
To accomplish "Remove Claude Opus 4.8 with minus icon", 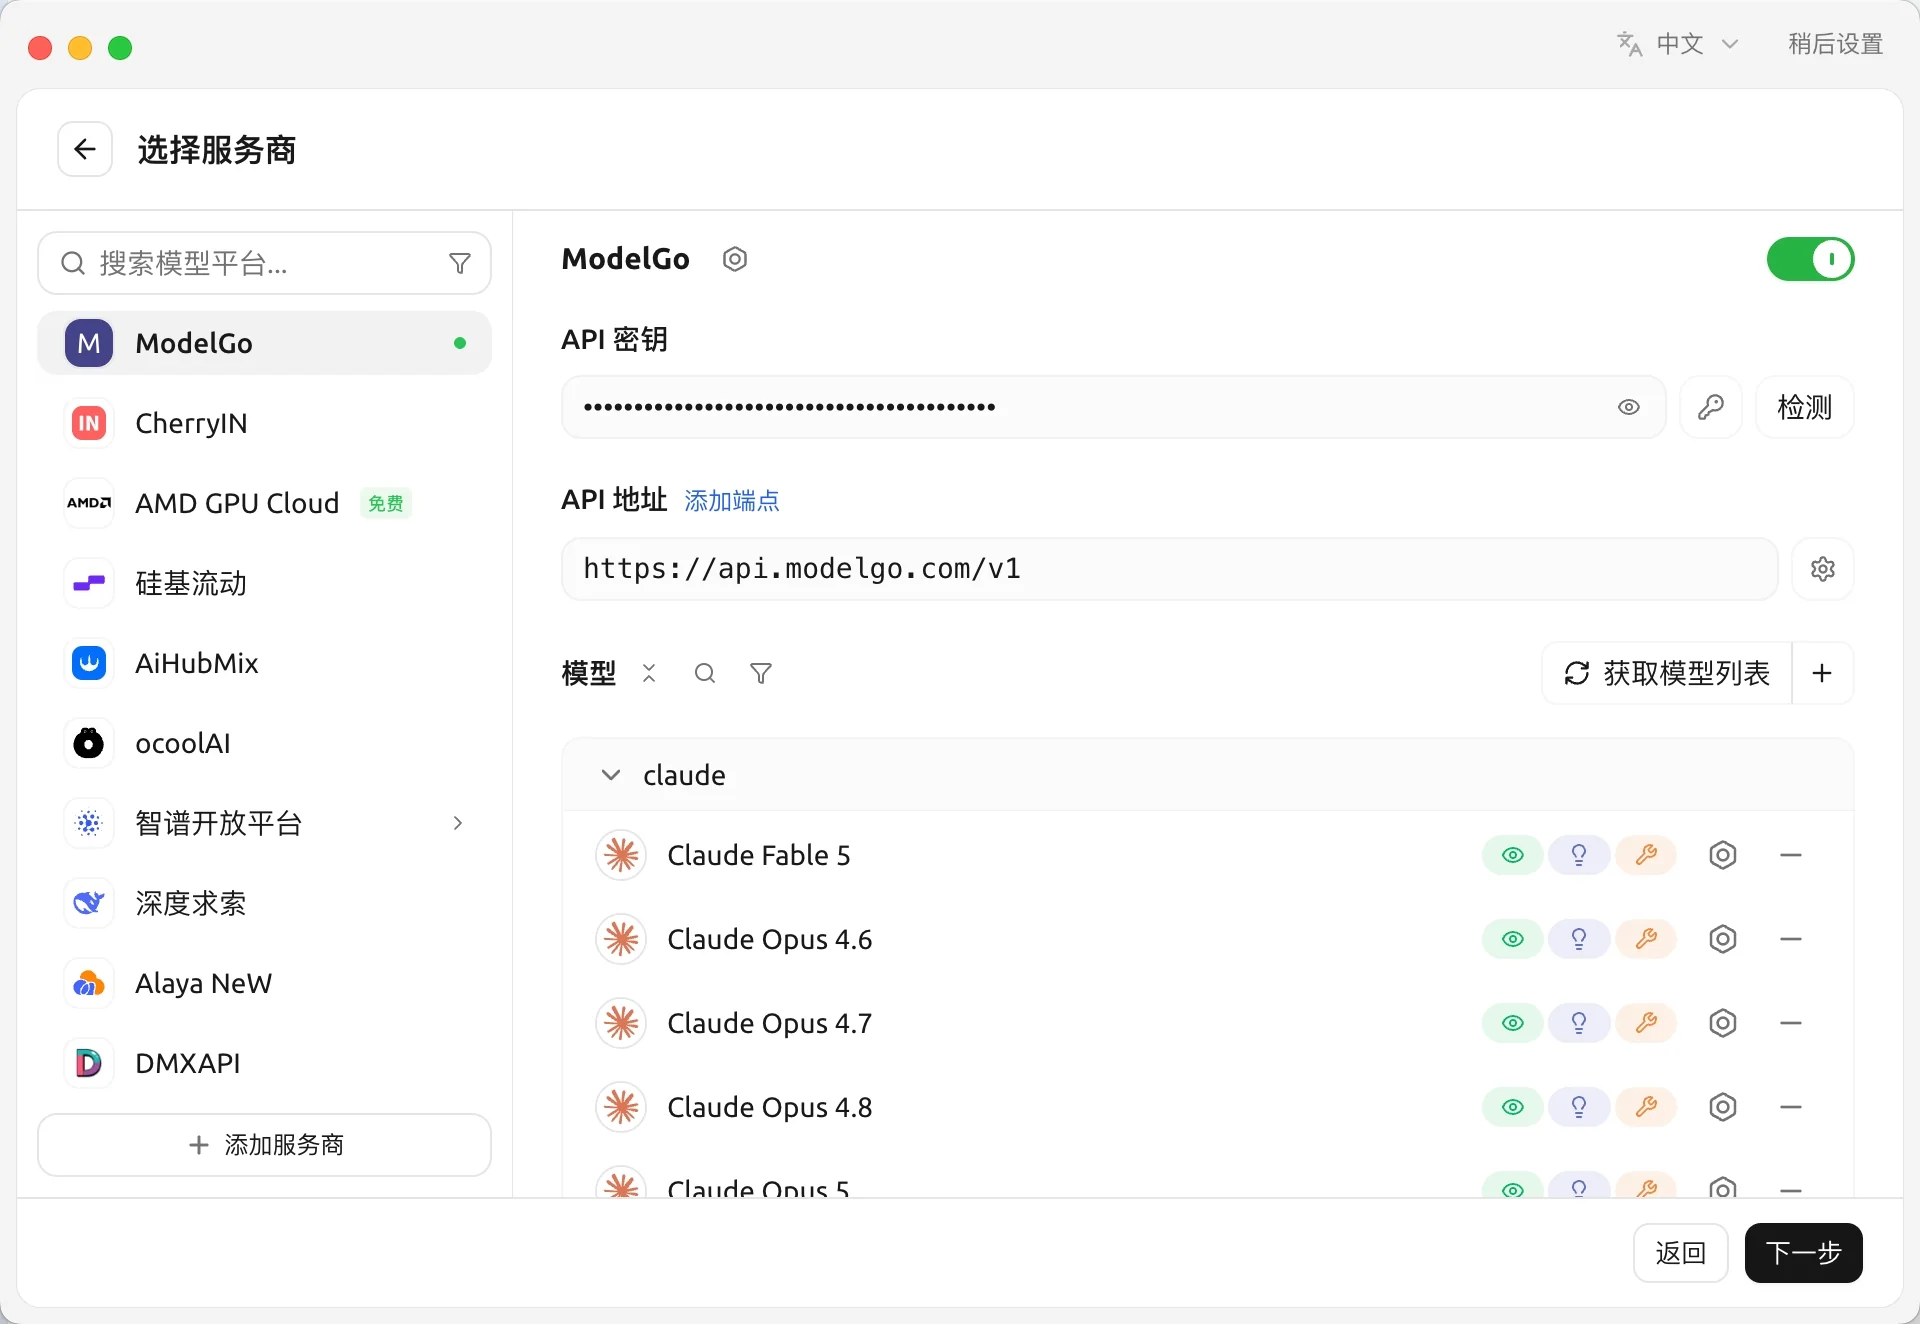I will pyautogui.click(x=1791, y=1107).
